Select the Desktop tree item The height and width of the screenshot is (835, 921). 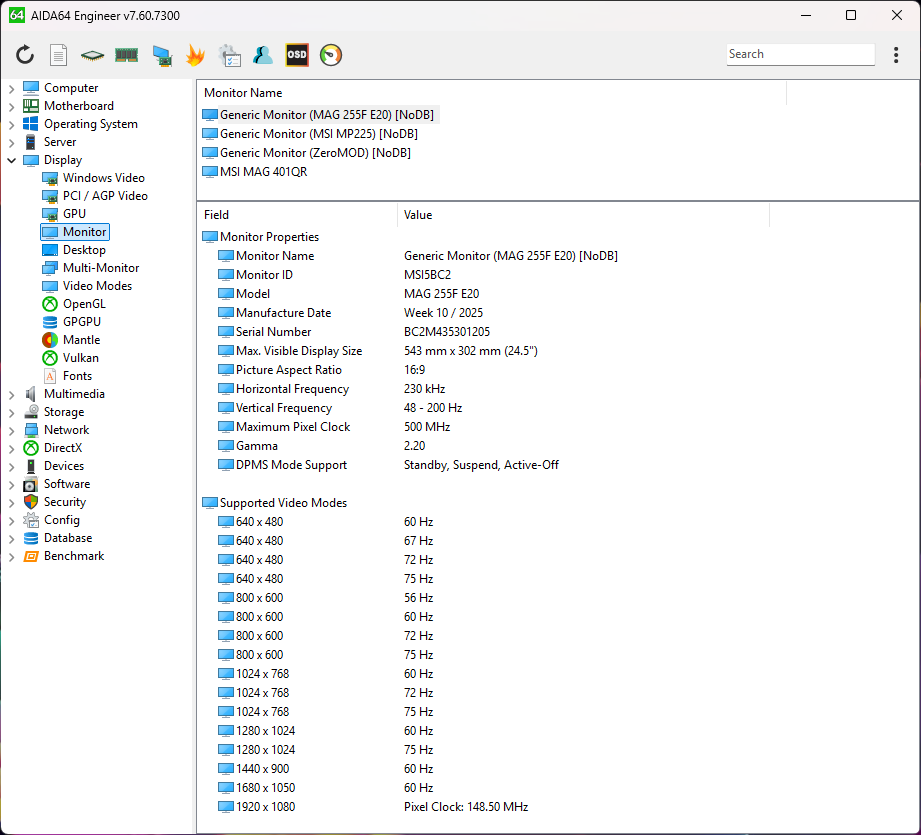74,250
